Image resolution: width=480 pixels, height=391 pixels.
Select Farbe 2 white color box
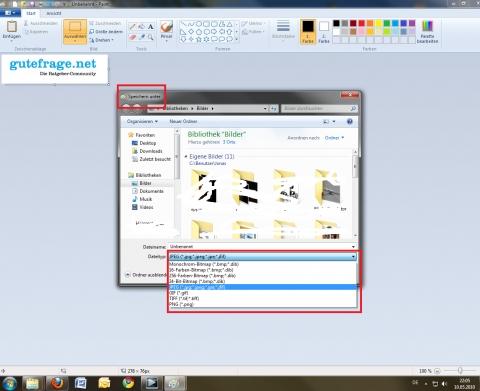[324, 32]
